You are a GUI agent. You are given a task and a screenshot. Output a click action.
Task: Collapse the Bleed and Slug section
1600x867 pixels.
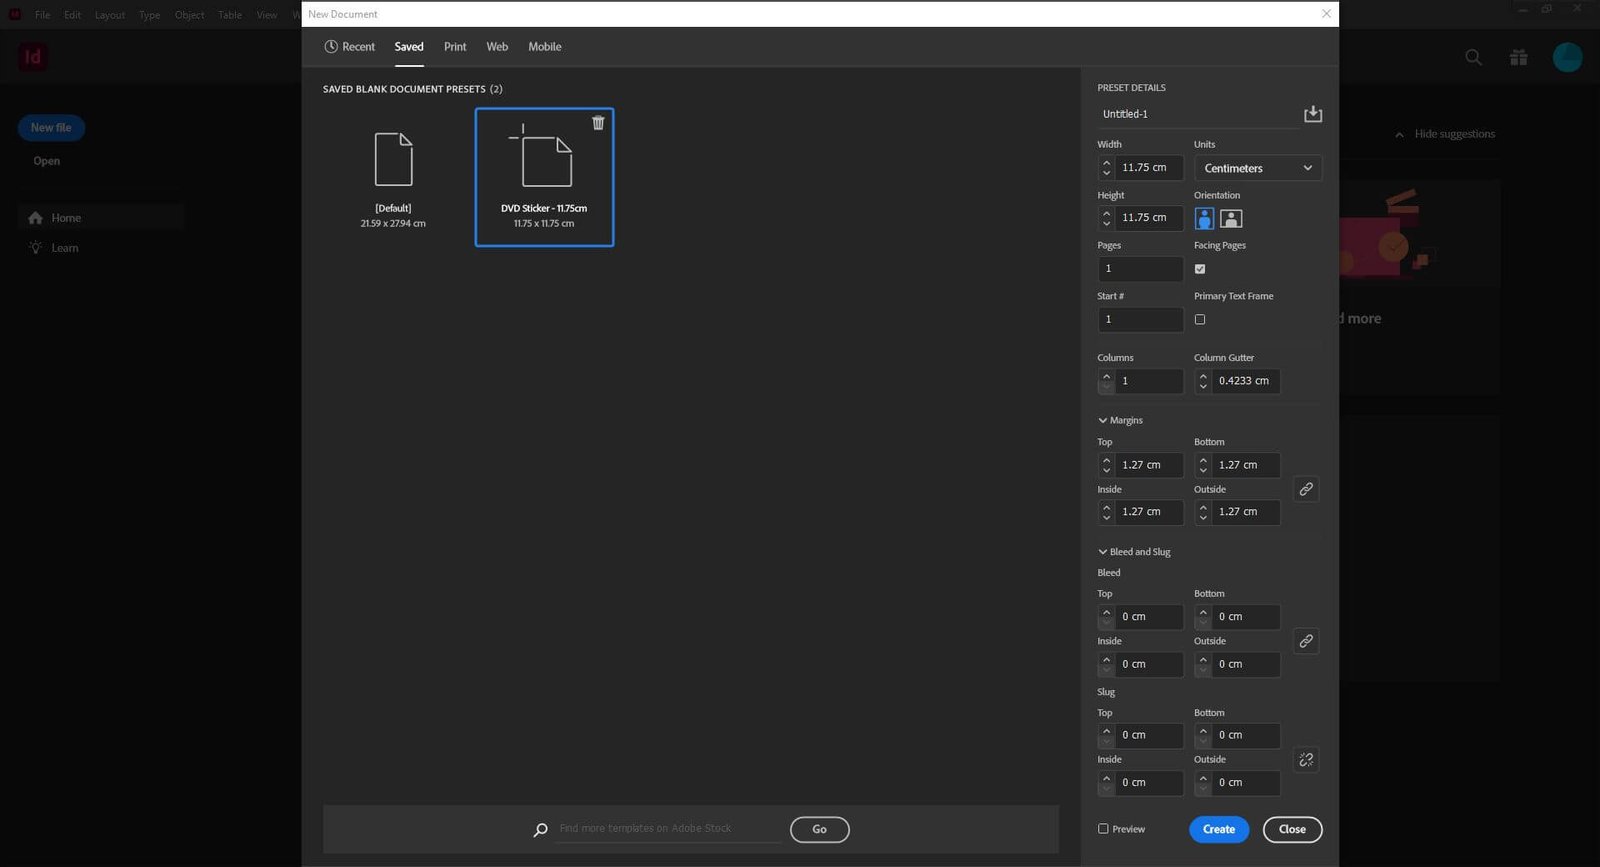pos(1134,552)
